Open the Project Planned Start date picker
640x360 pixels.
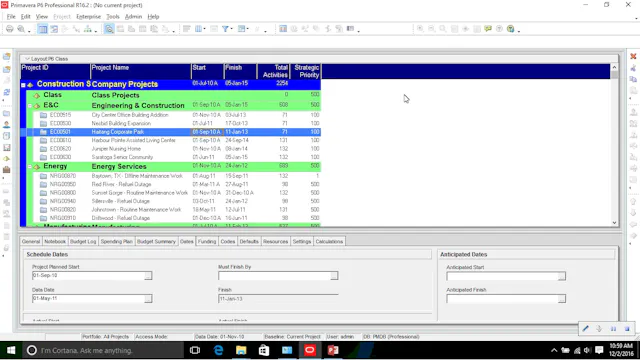tap(148, 276)
